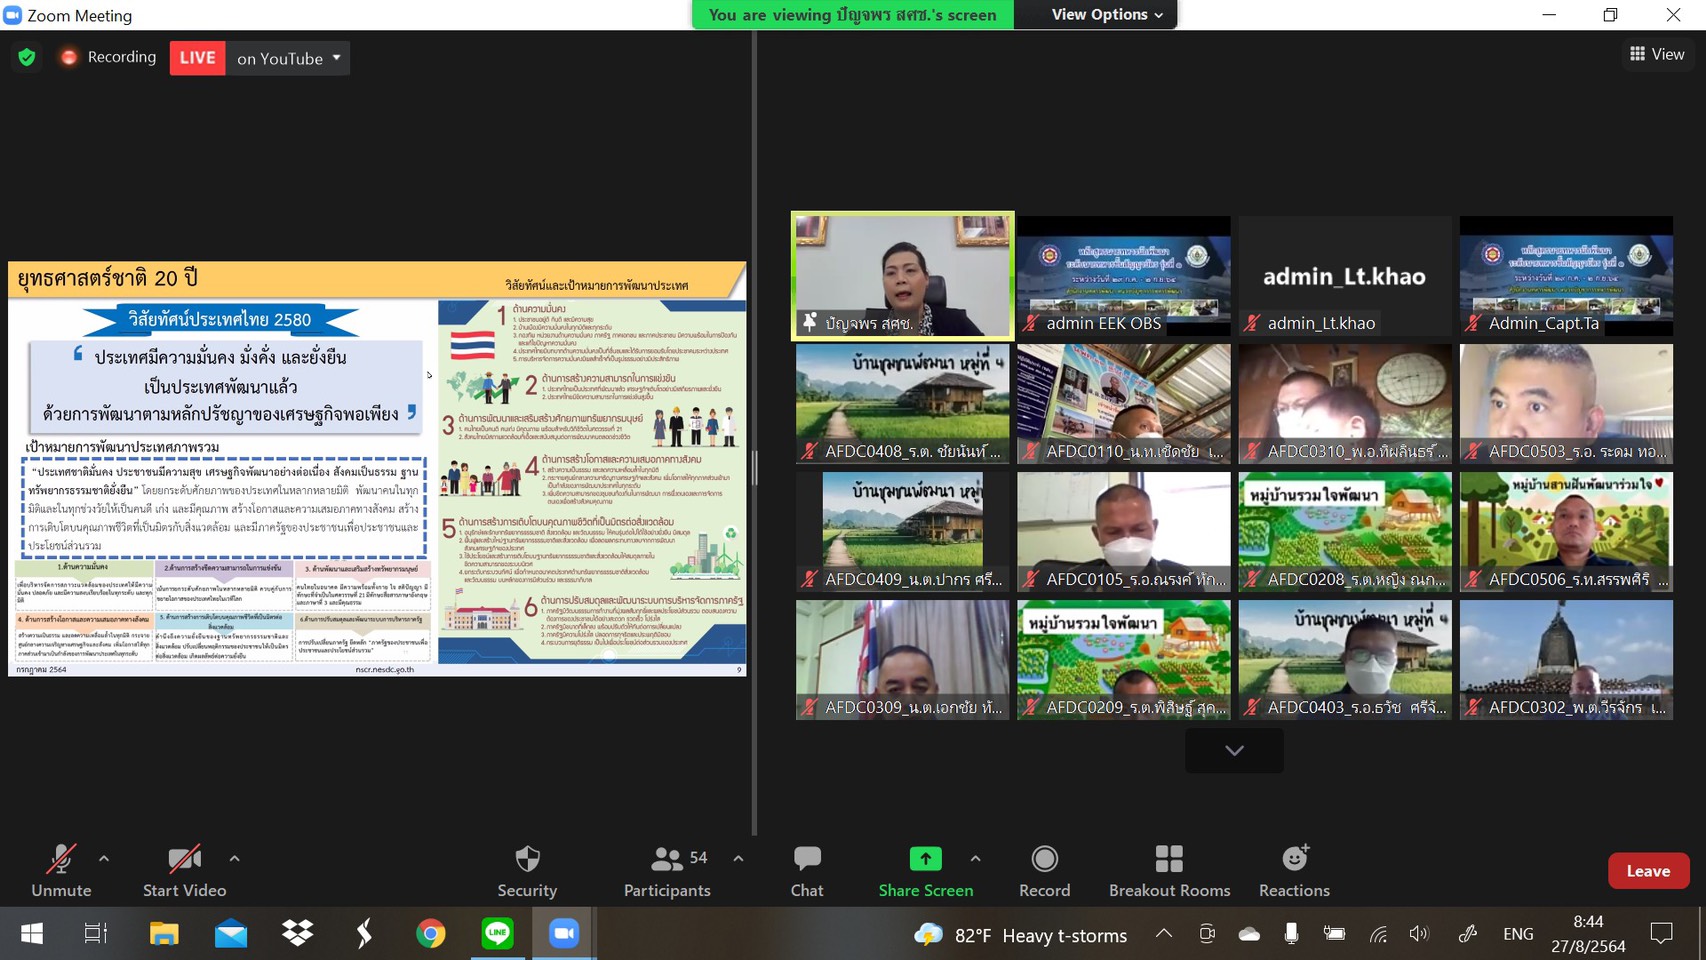Select admin_Lt.khao video tile
This screenshot has width=1706, height=960.
[1345, 276]
